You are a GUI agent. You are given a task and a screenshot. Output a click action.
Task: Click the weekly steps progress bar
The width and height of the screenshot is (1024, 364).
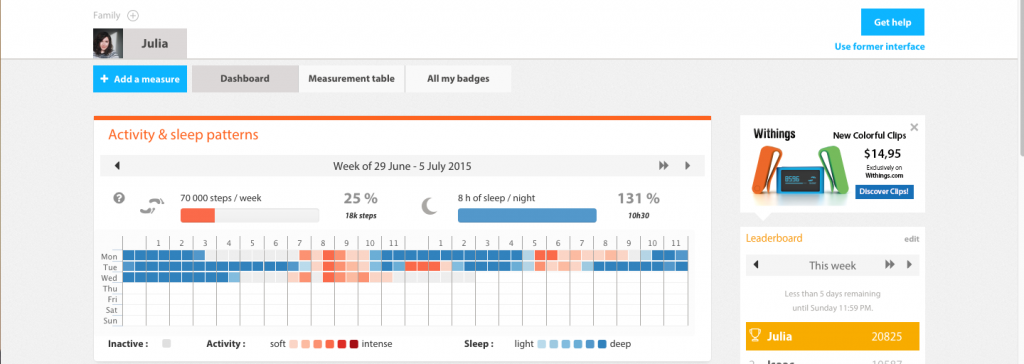[x=249, y=216]
